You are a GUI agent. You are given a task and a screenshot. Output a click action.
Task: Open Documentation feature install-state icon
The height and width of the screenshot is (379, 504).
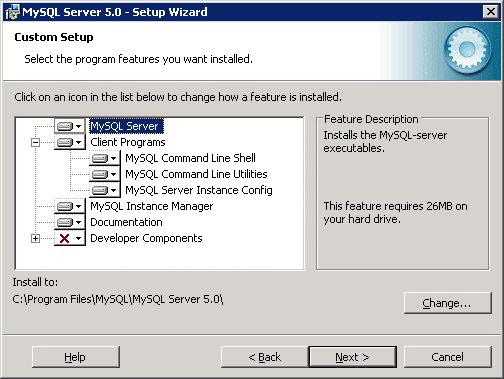point(70,222)
